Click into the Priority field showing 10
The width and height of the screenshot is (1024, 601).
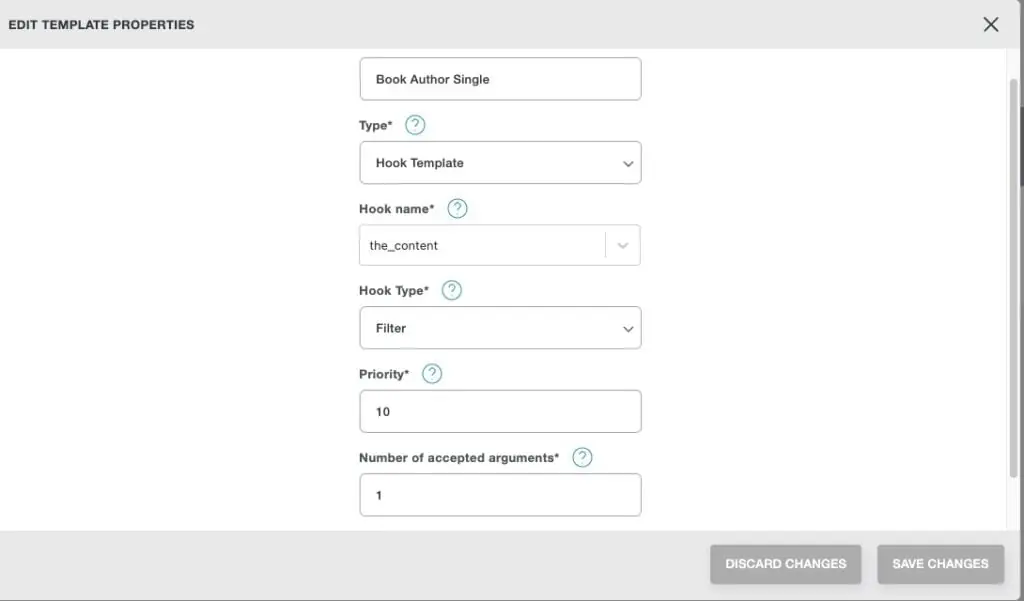(500, 411)
